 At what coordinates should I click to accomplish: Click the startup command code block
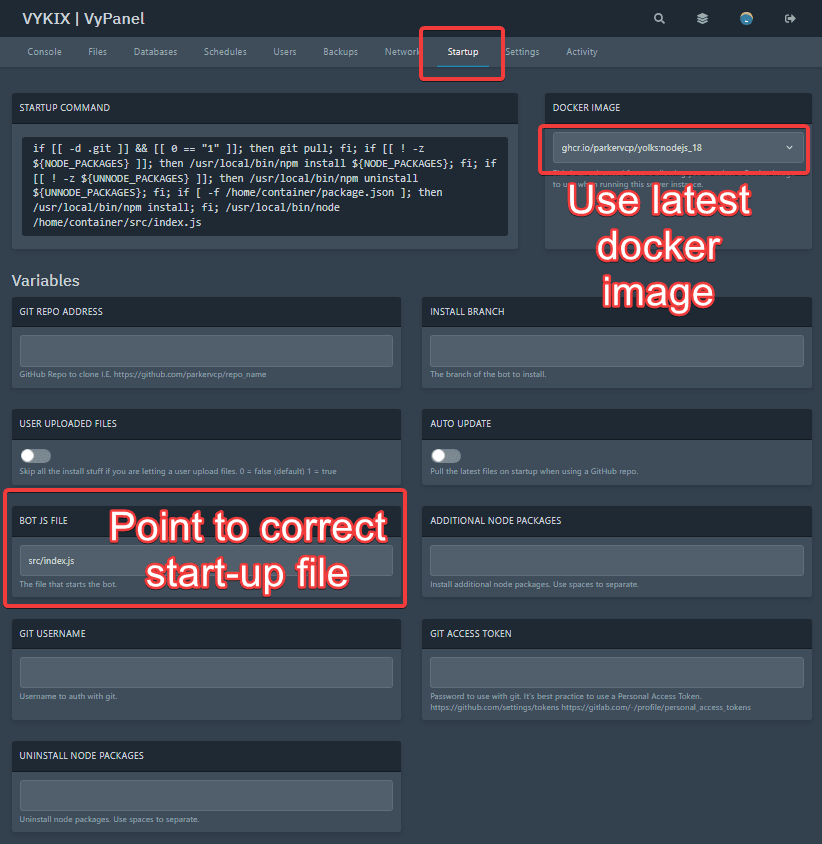[265, 186]
